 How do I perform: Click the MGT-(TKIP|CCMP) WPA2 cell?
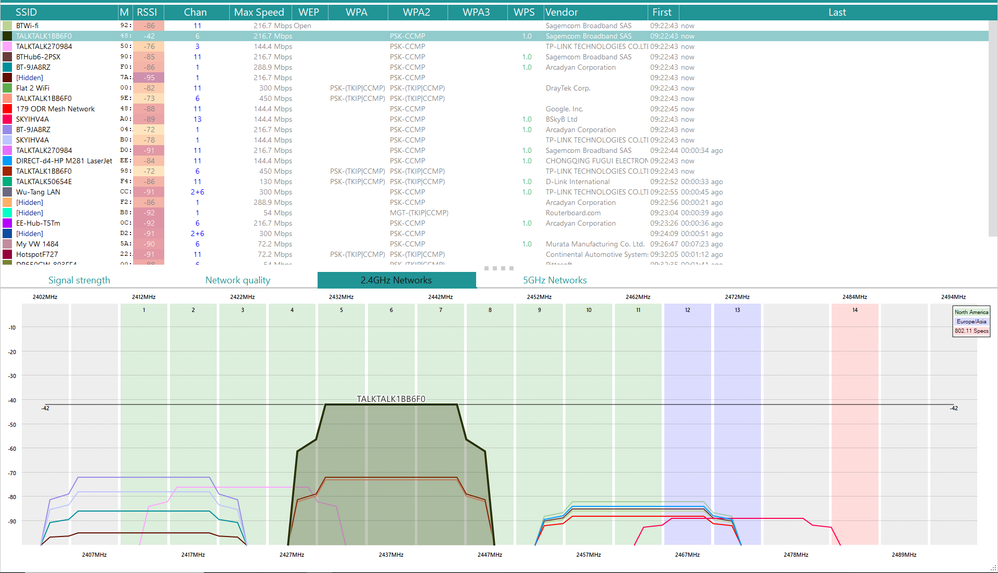tap(419, 213)
